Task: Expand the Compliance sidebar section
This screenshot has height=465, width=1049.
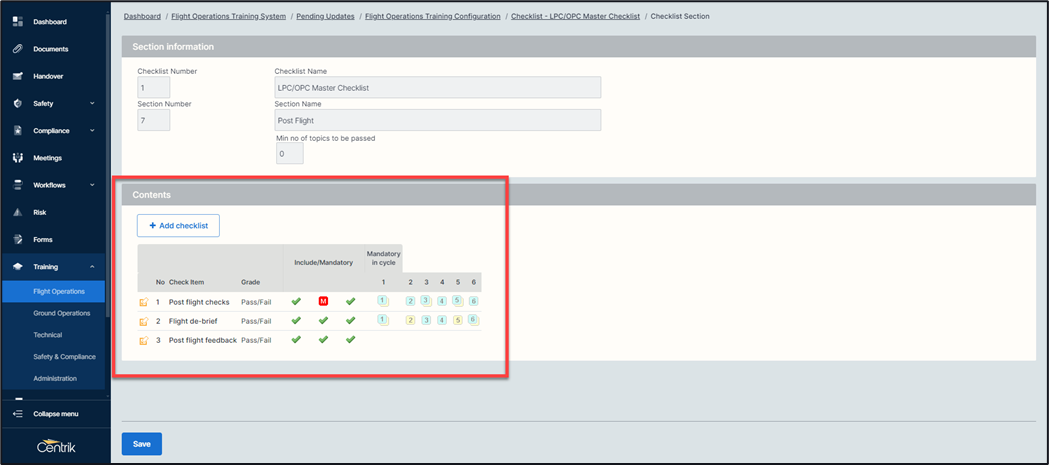Action: pyautogui.click(x=92, y=131)
